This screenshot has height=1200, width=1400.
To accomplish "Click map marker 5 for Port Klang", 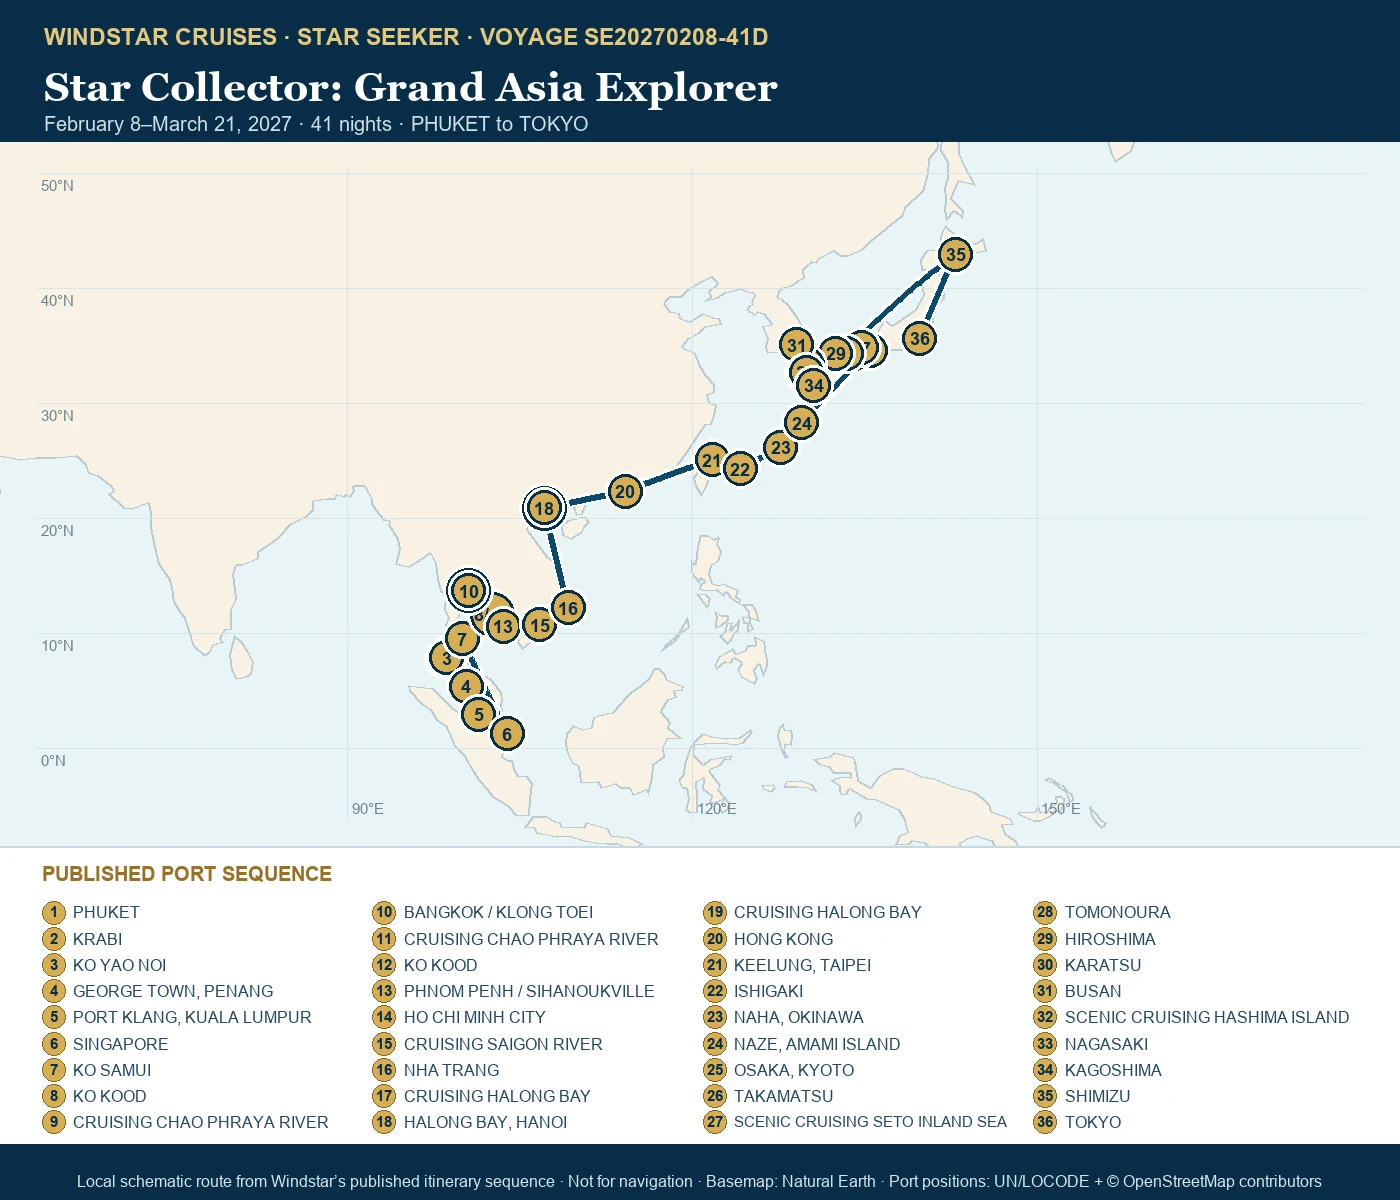I will tap(479, 714).
